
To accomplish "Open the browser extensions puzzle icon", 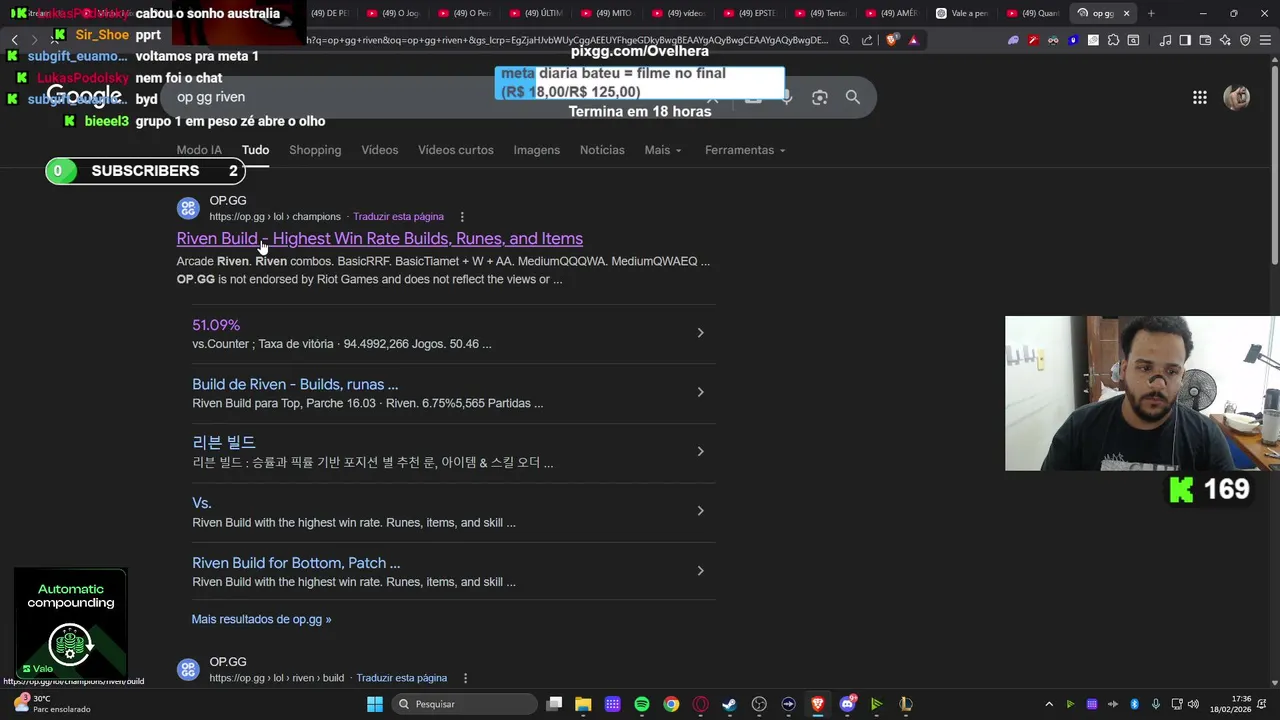I will coord(1113,40).
